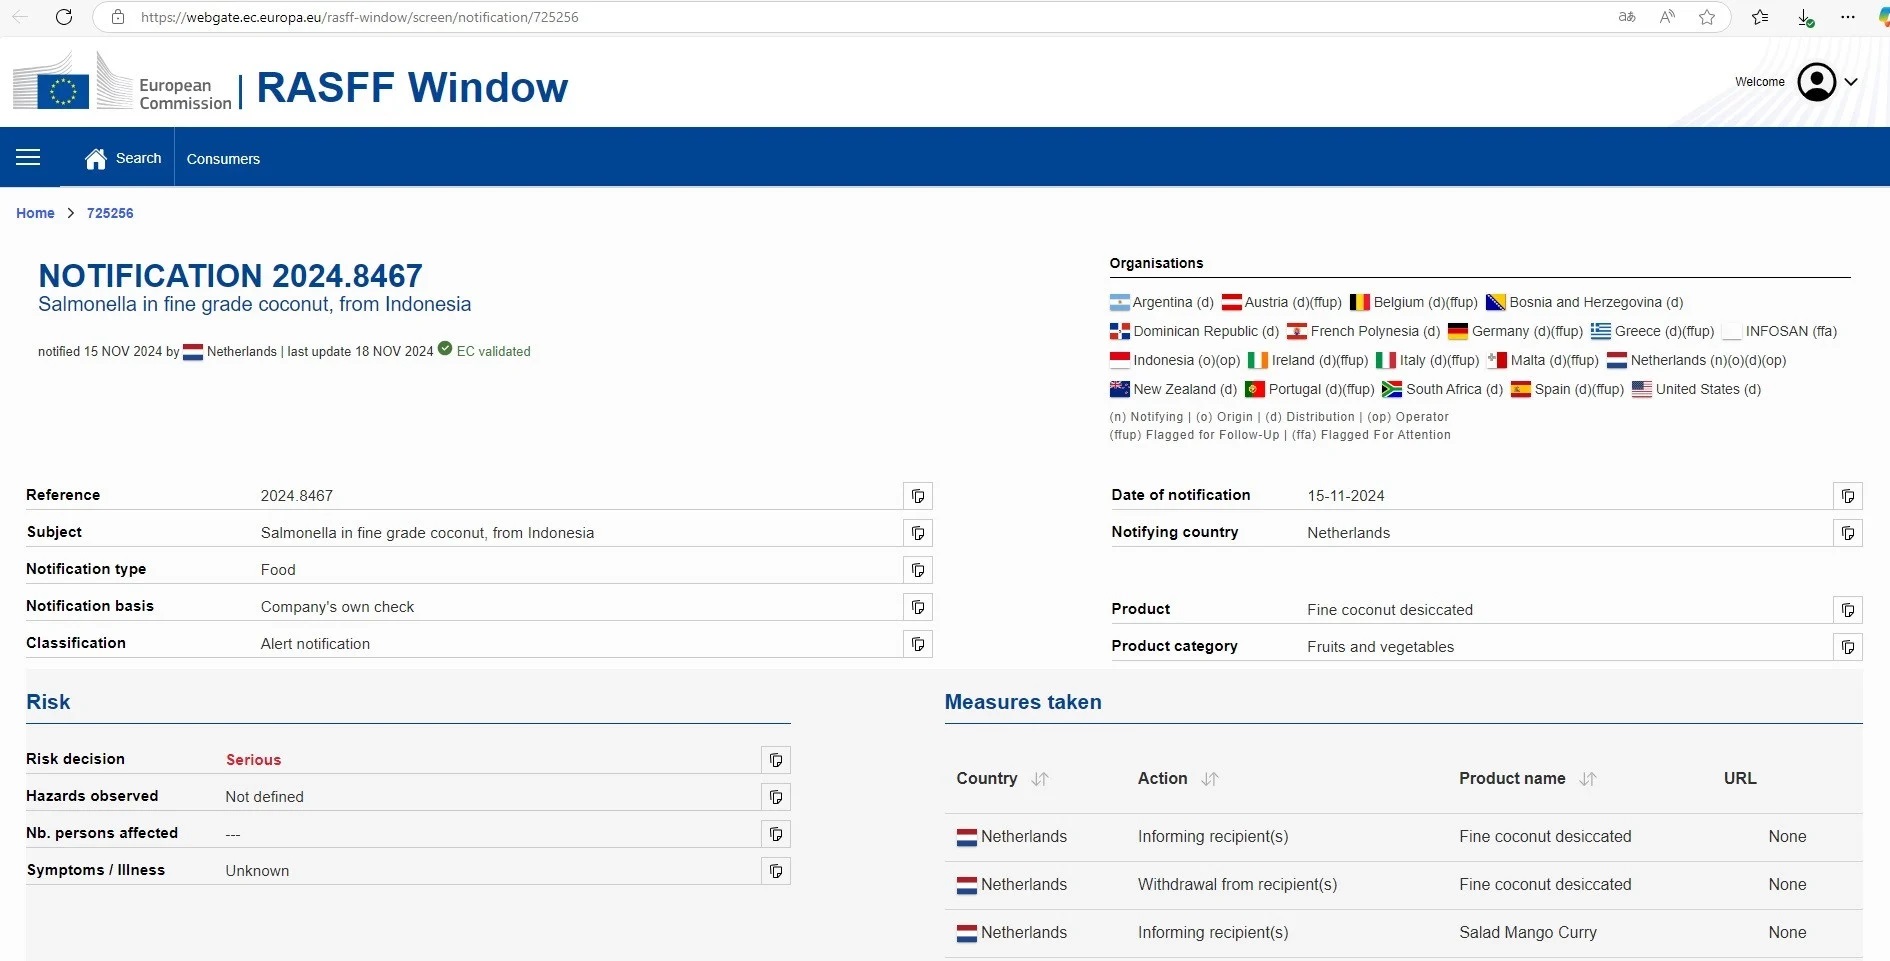
Task: Sort measures table by Action
Action: (x=1210, y=779)
